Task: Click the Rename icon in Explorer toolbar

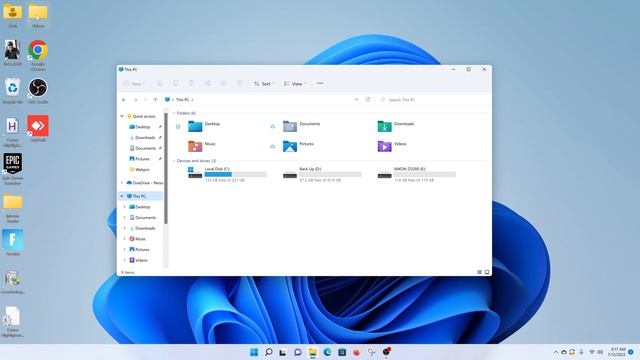Action: coord(207,84)
